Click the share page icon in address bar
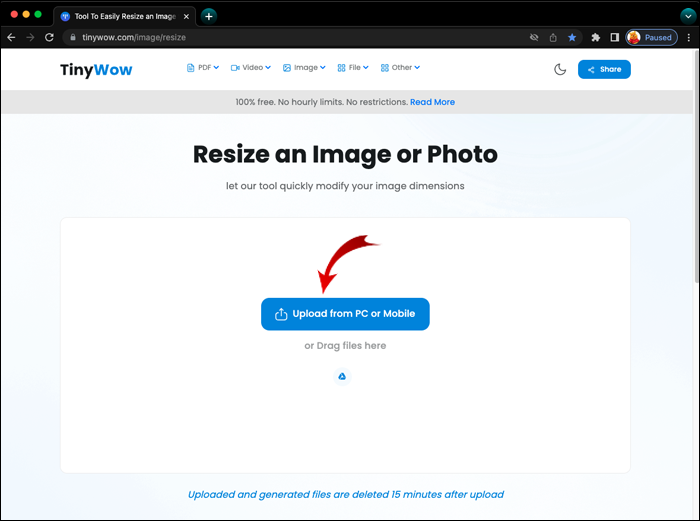The height and width of the screenshot is (521, 700). (553, 38)
